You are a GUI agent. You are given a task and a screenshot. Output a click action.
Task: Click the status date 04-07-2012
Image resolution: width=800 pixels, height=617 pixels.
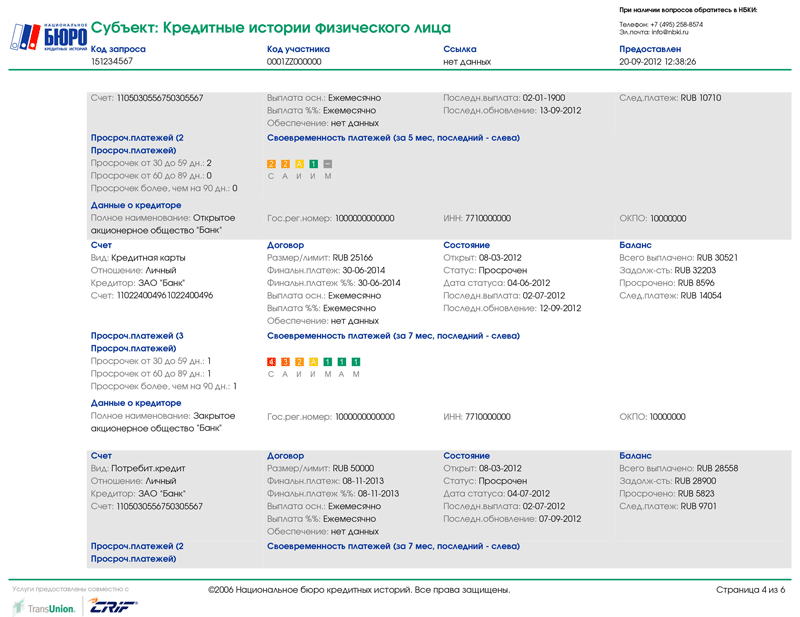pyautogui.click(x=529, y=494)
